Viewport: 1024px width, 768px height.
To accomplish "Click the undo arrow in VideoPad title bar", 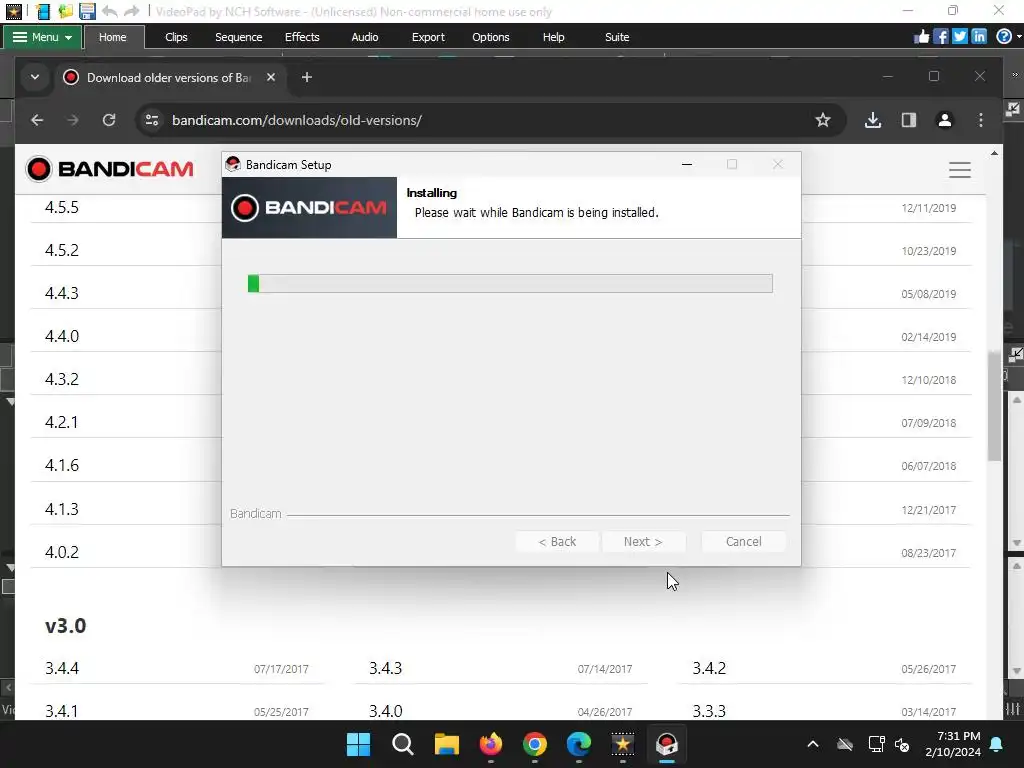I will pos(110,11).
